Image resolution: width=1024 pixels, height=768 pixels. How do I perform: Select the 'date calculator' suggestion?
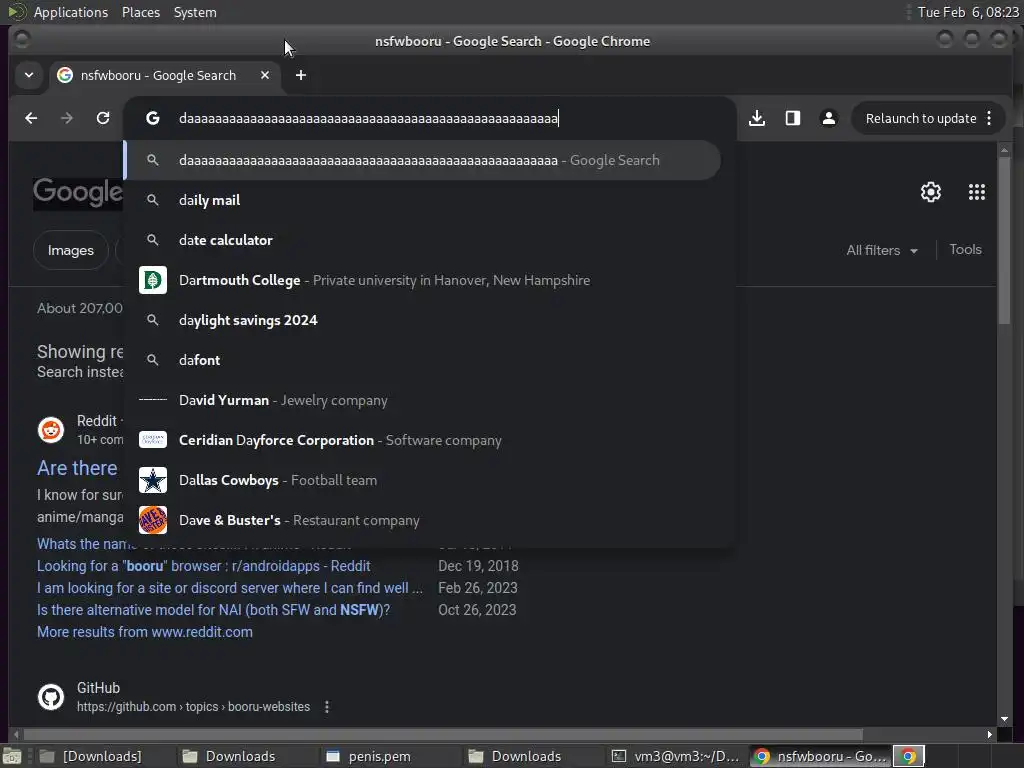423,240
